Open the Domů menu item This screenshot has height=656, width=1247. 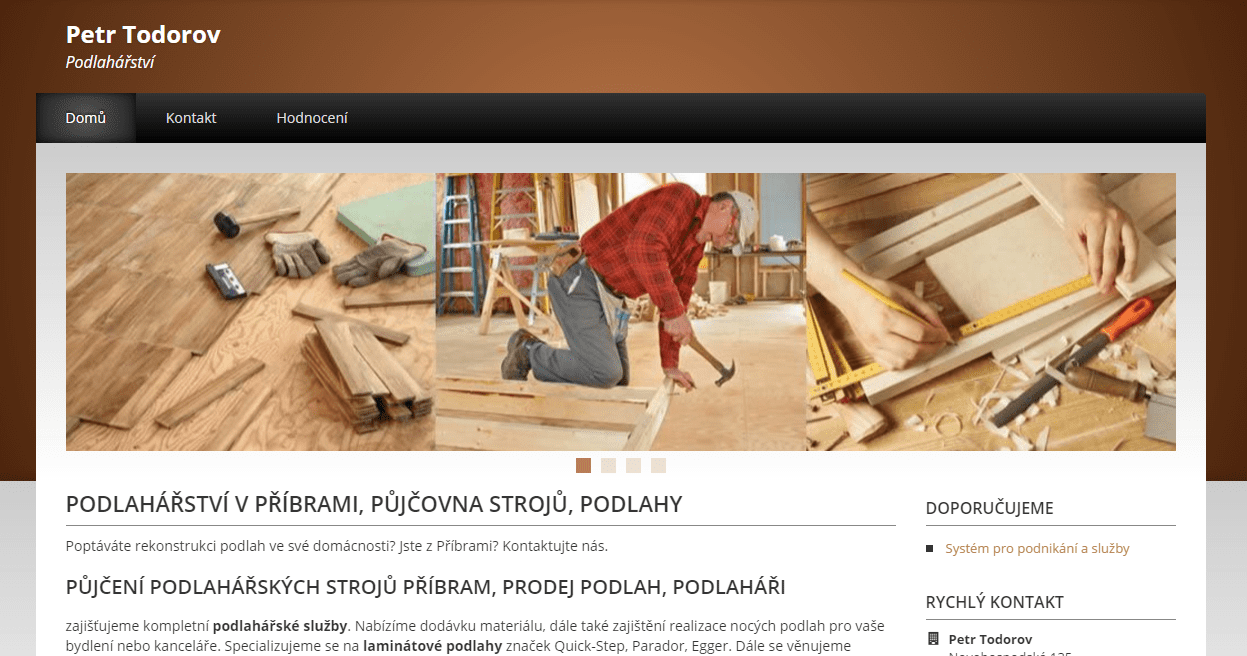(86, 118)
